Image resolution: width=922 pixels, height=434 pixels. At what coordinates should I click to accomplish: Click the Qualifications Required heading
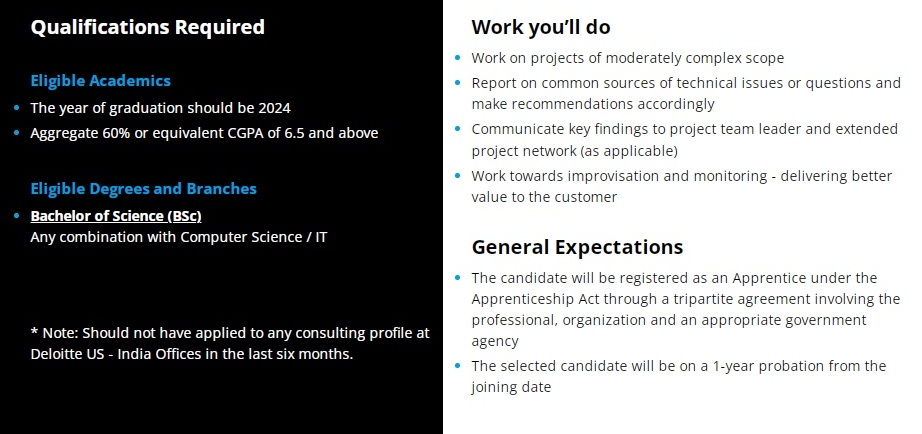coord(148,27)
